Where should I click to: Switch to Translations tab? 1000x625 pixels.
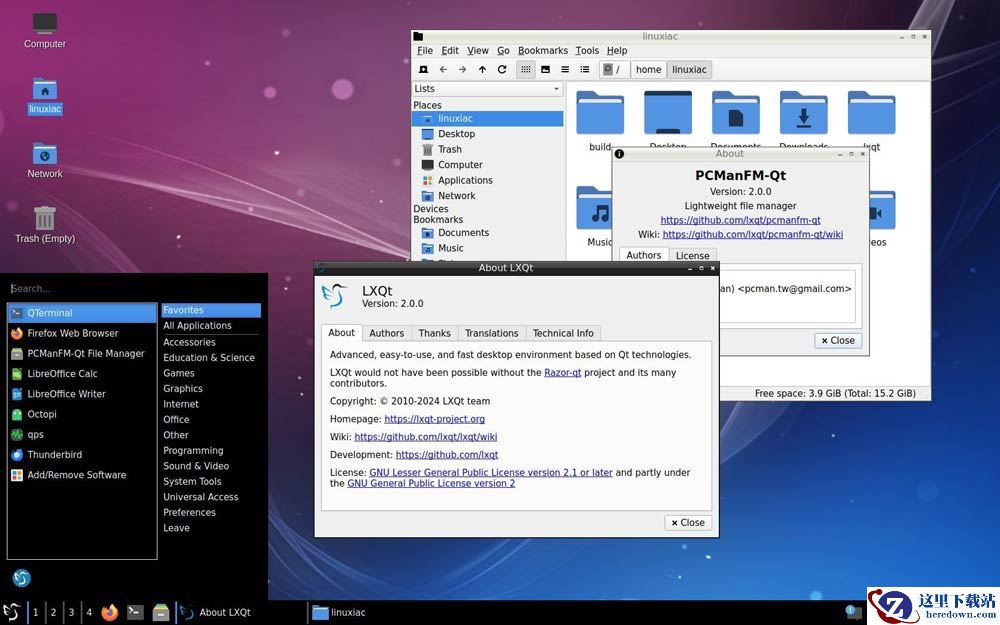point(491,333)
